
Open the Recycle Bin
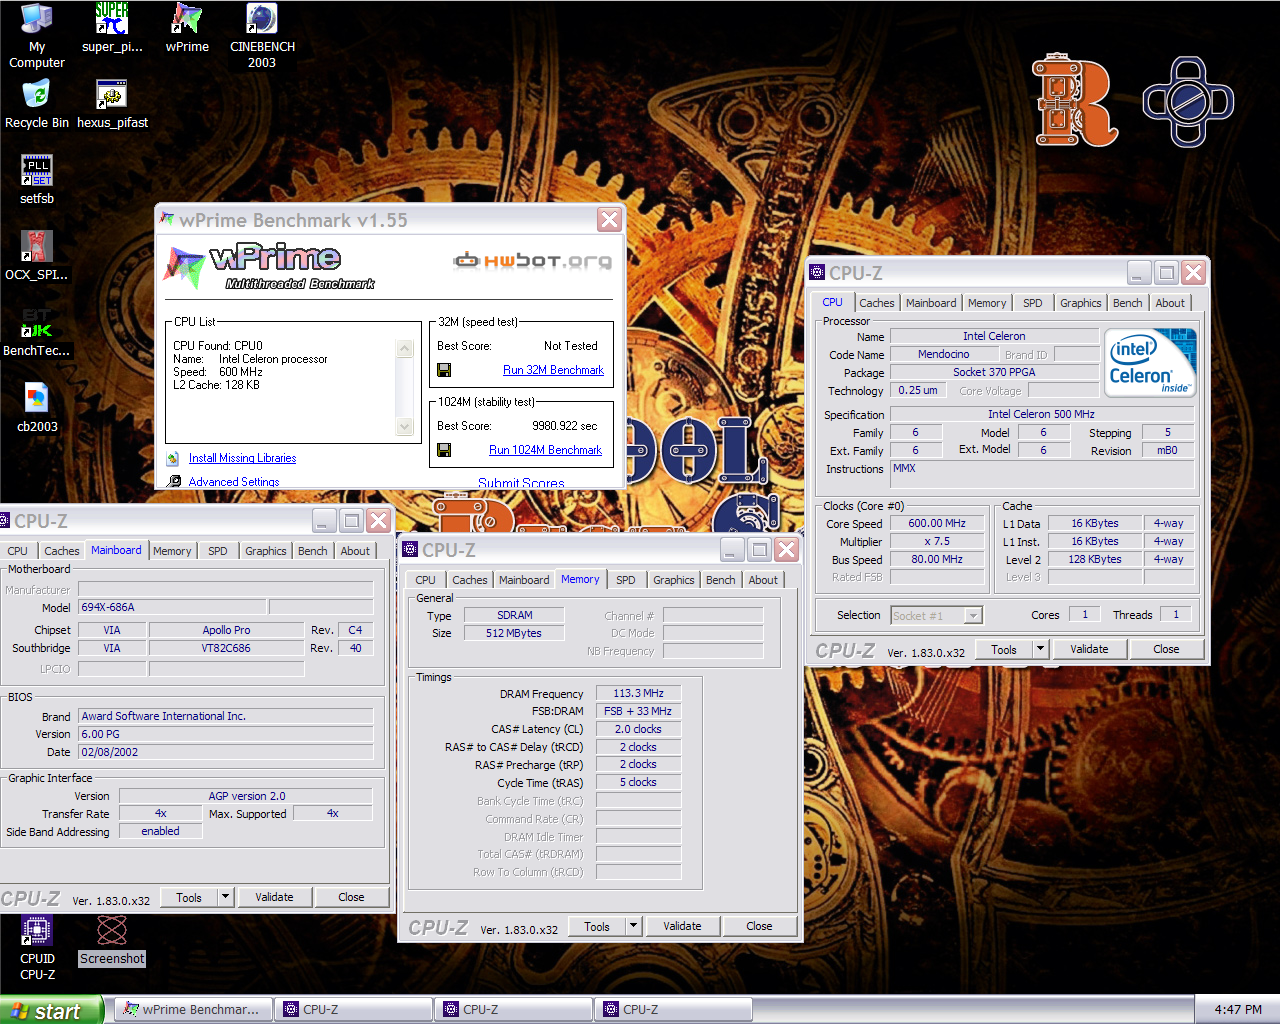coord(37,104)
